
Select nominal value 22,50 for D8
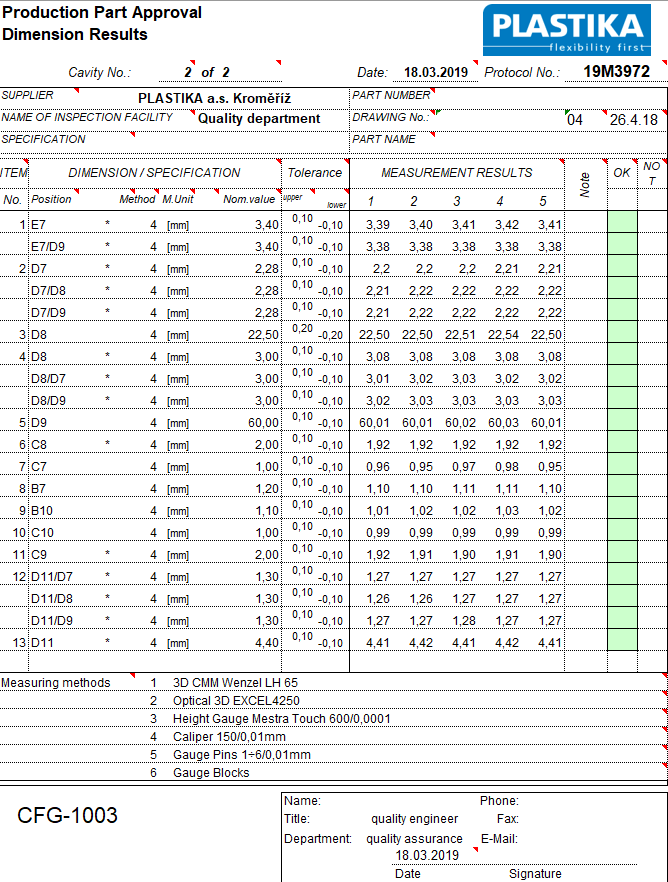(263, 335)
